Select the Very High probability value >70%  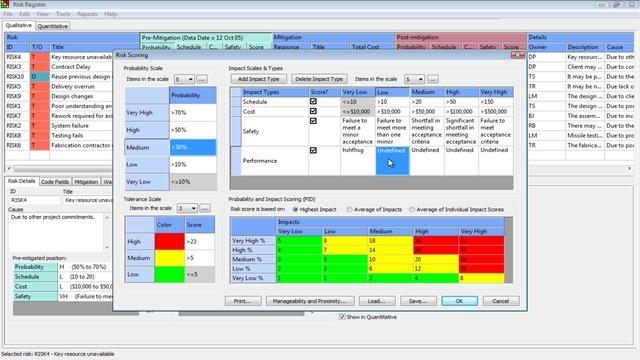coord(193,112)
